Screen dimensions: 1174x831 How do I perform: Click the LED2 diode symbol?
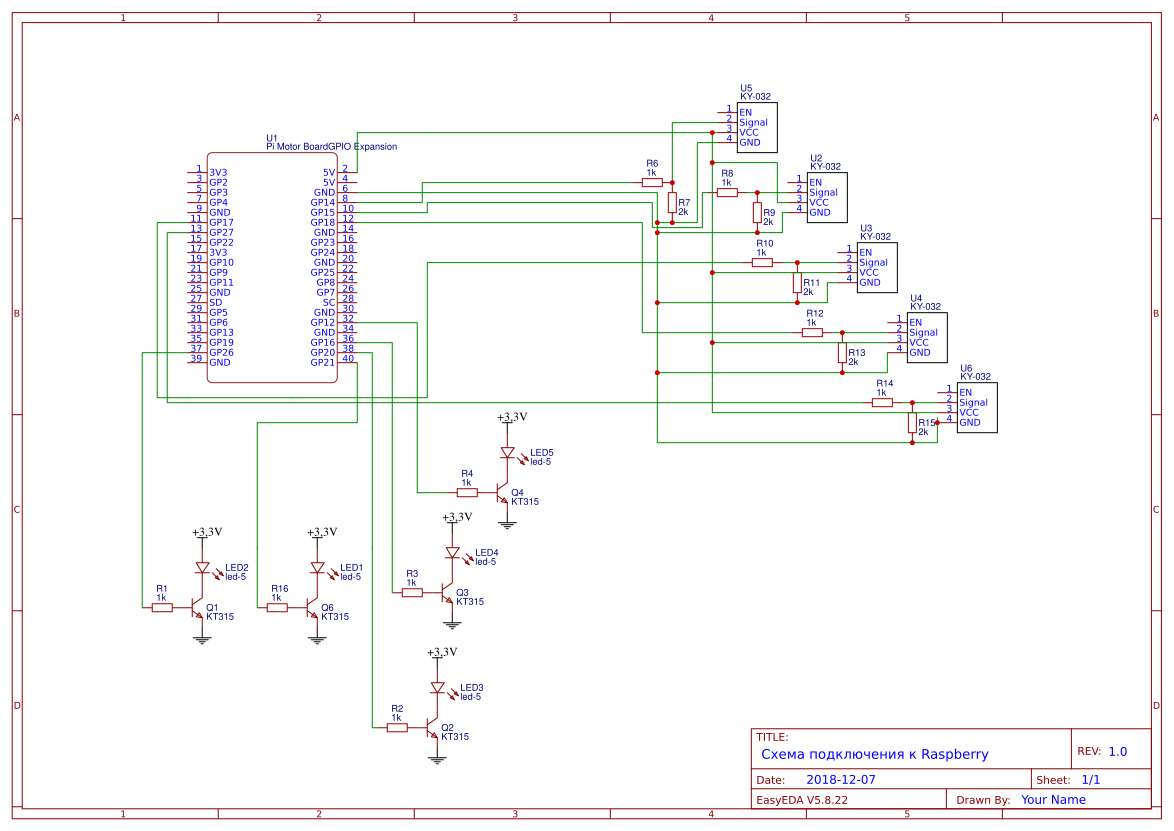202,568
